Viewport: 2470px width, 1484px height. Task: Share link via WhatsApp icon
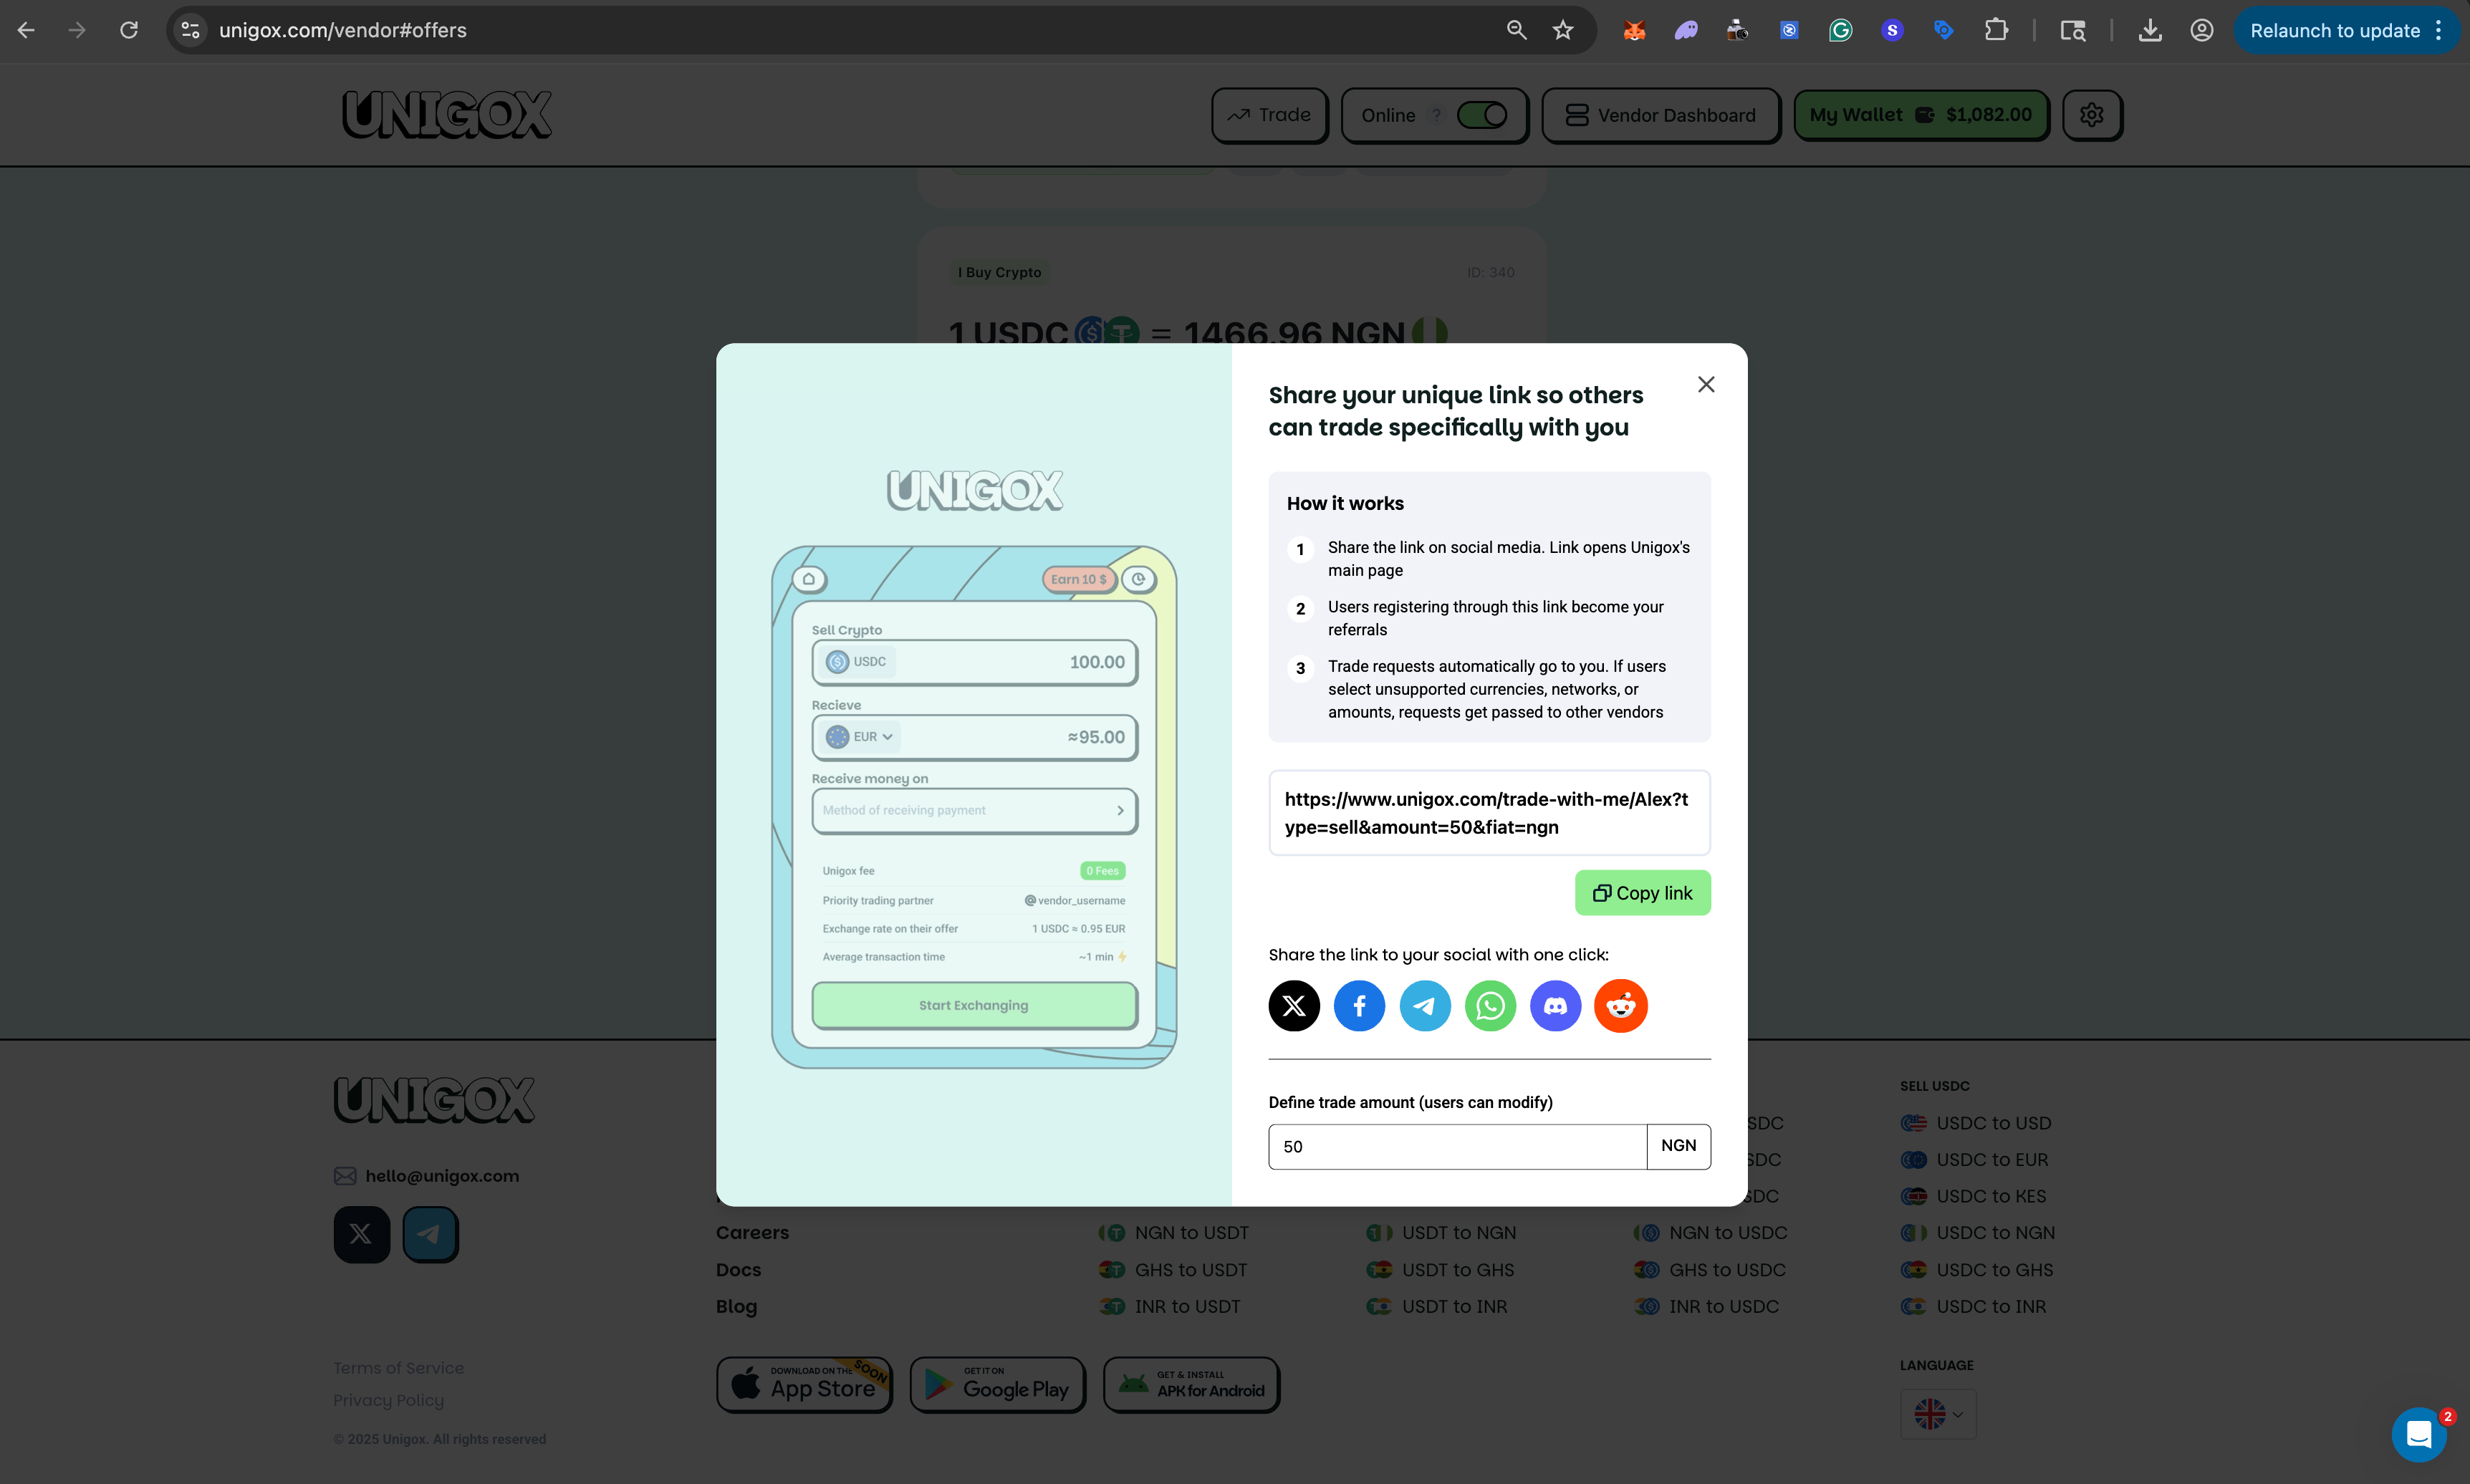[x=1490, y=1005]
